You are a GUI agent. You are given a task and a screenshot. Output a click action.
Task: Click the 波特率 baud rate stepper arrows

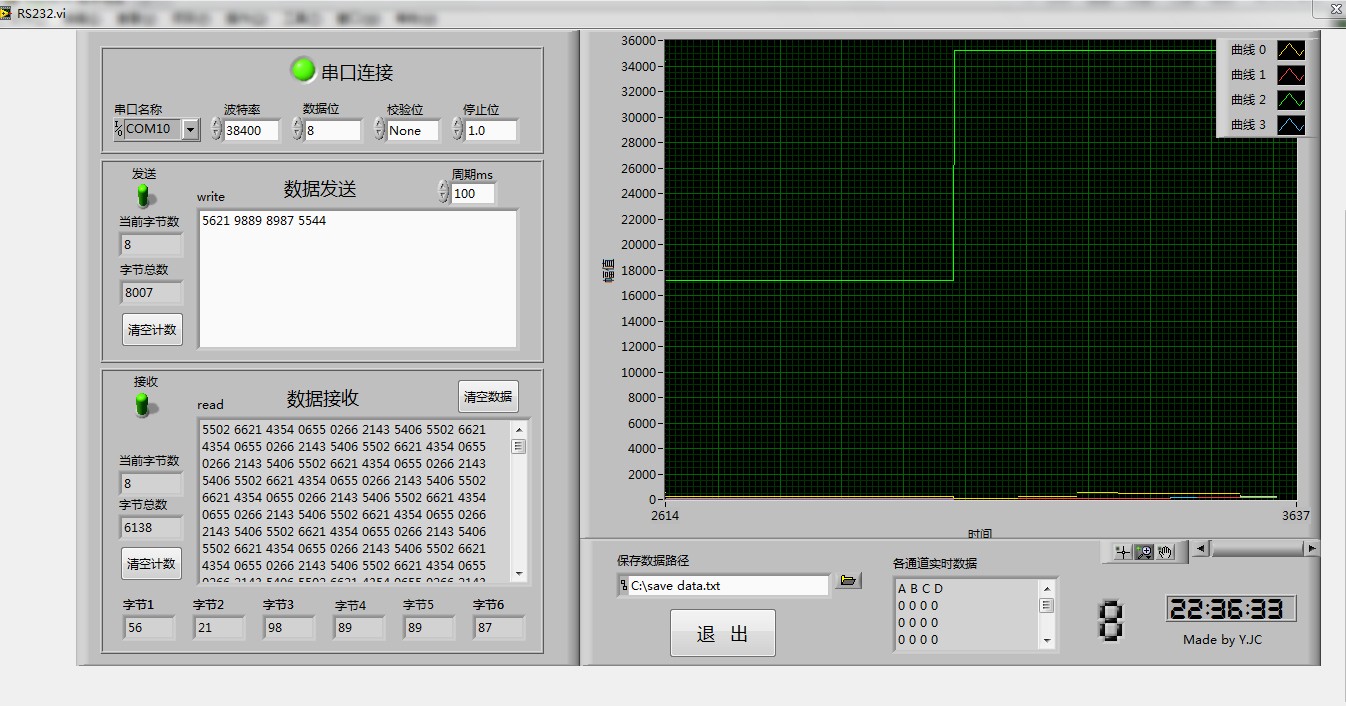[217, 129]
